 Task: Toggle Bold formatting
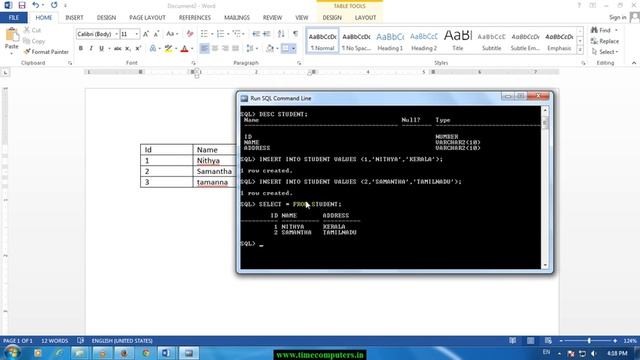tap(81, 49)
